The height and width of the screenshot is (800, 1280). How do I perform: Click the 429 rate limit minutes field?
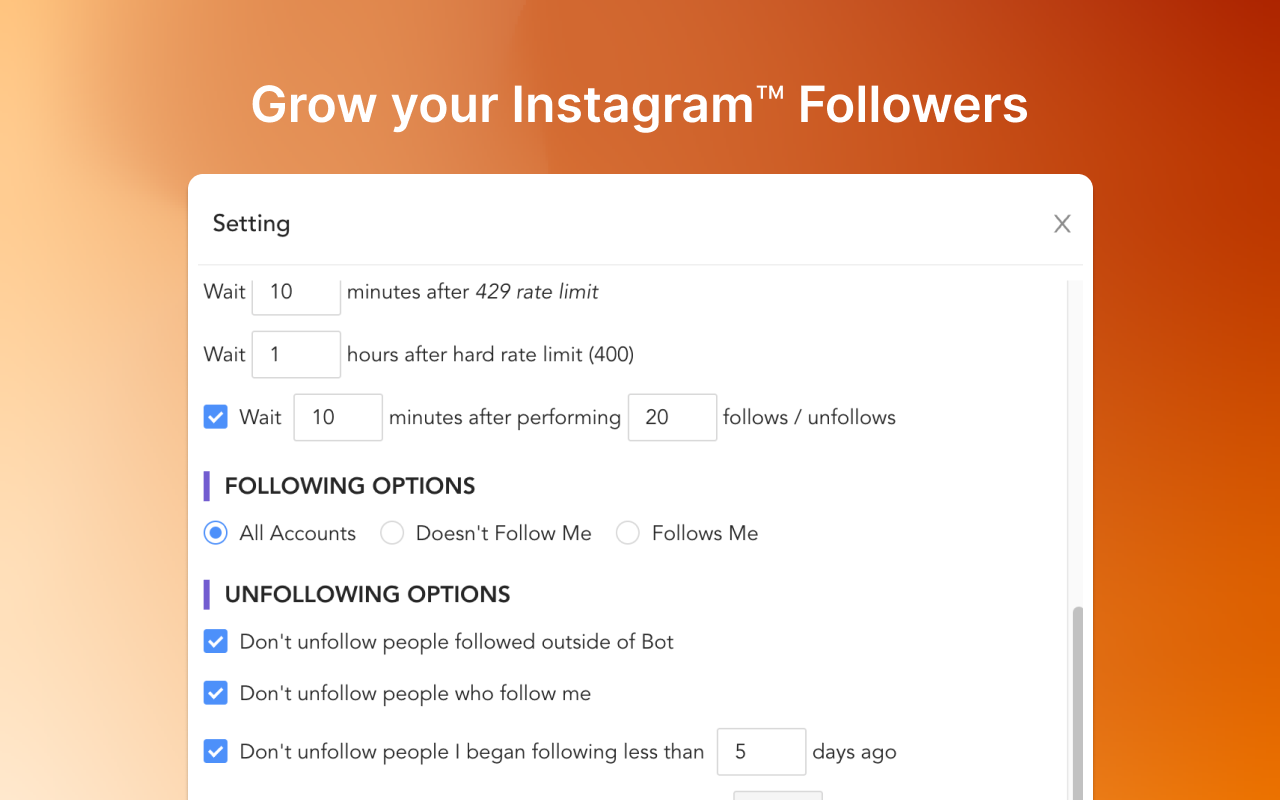coord(296,292)
